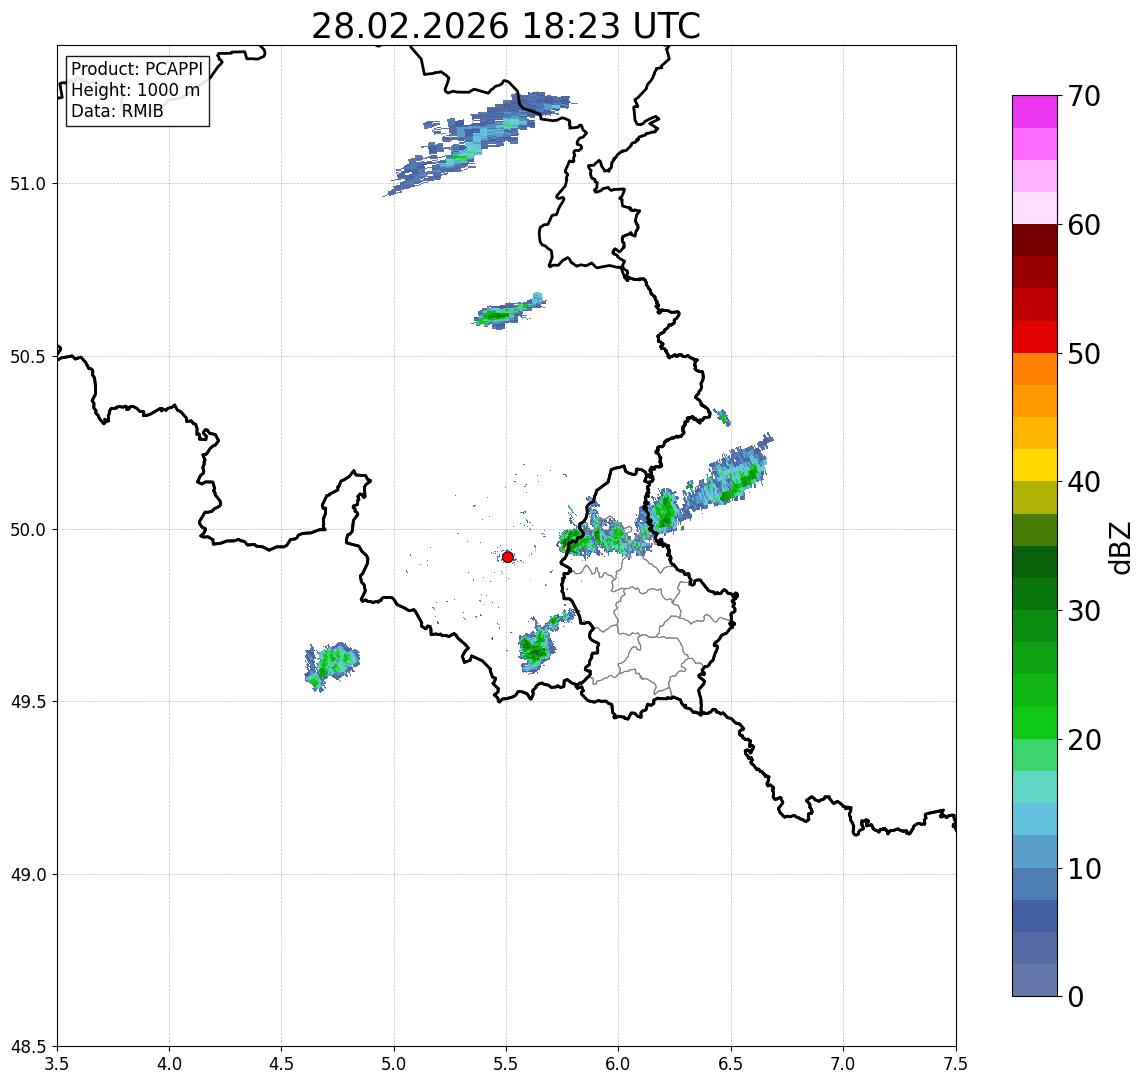Image resolution: width=1145 pixels, height=1084 pixels.
Task: Click the Height: 1000 m label
Action: 135,90
